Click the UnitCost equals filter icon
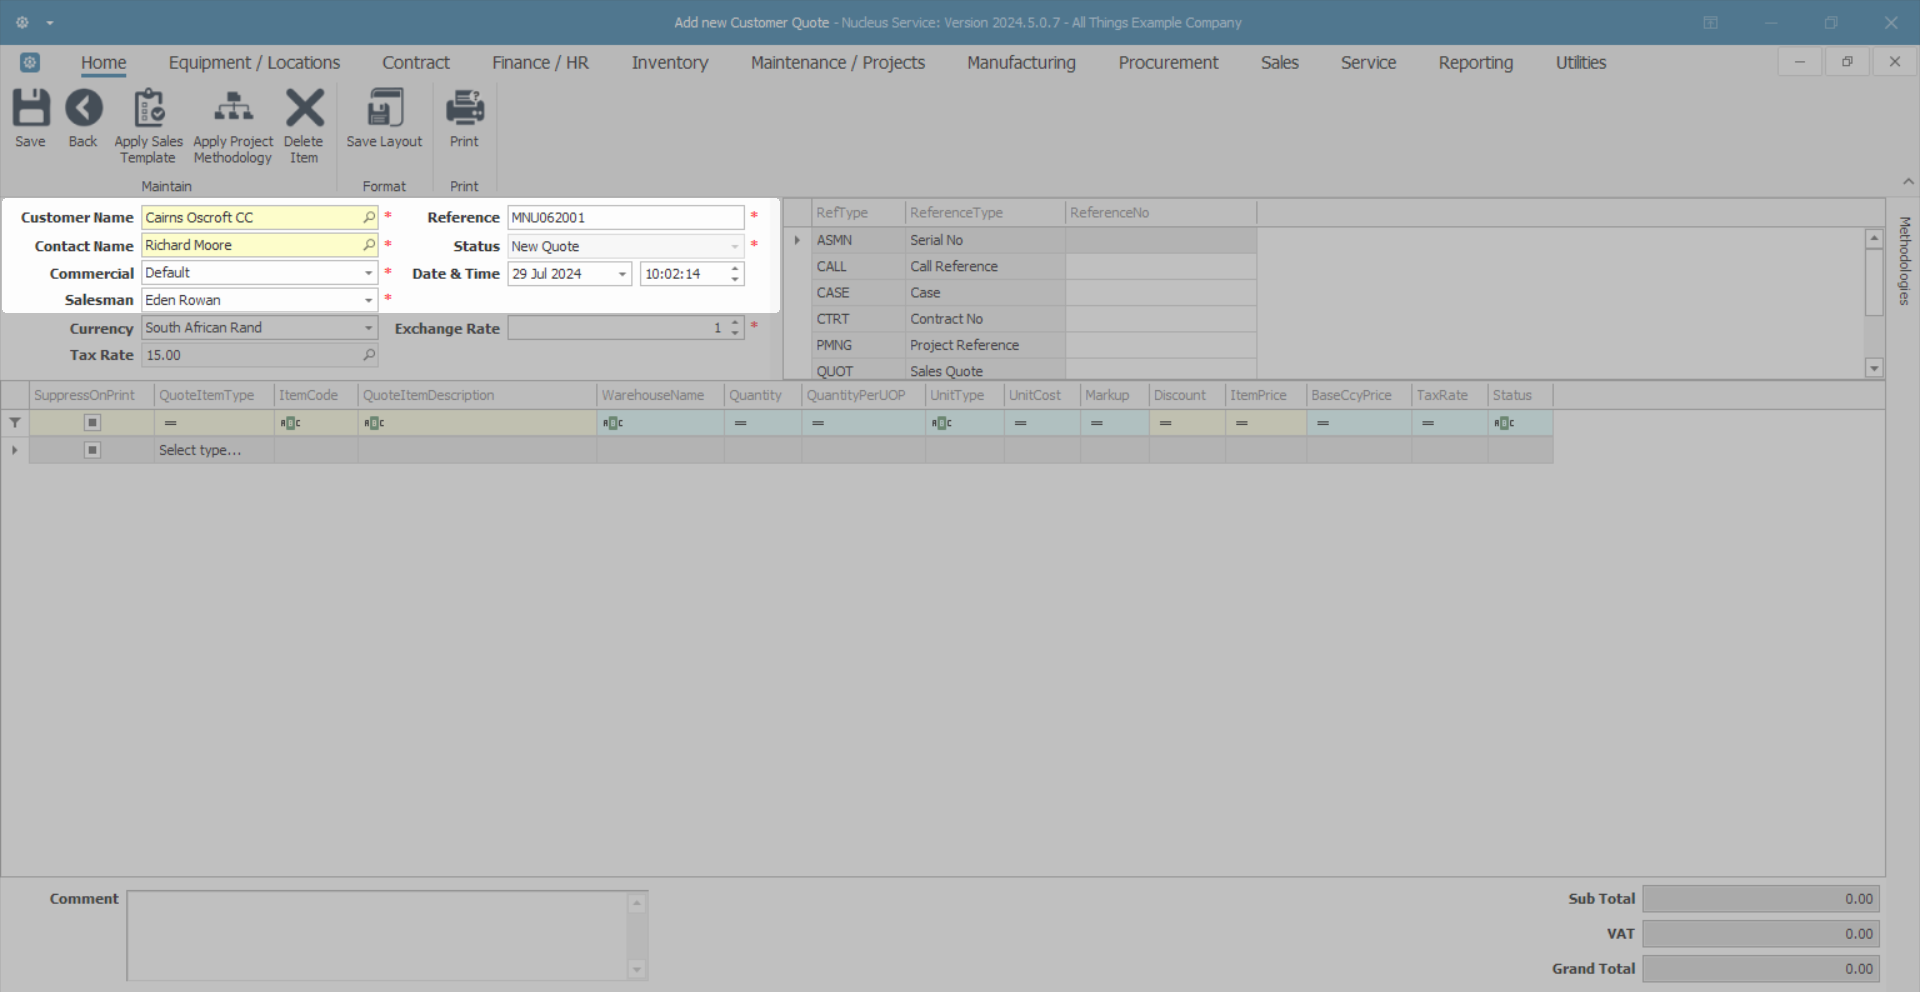Screen dimensions: 1920x992 click(1021, 423)
